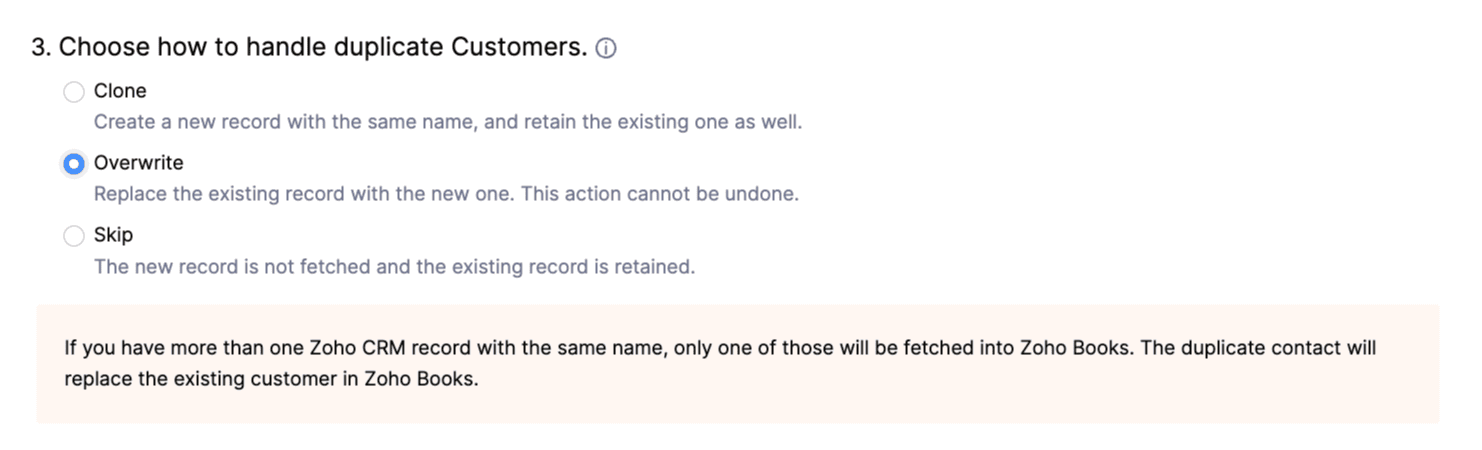Pick the Skip radio button
The width and height of the screenshot is (1482, 450).
click(x=74, y=236)
